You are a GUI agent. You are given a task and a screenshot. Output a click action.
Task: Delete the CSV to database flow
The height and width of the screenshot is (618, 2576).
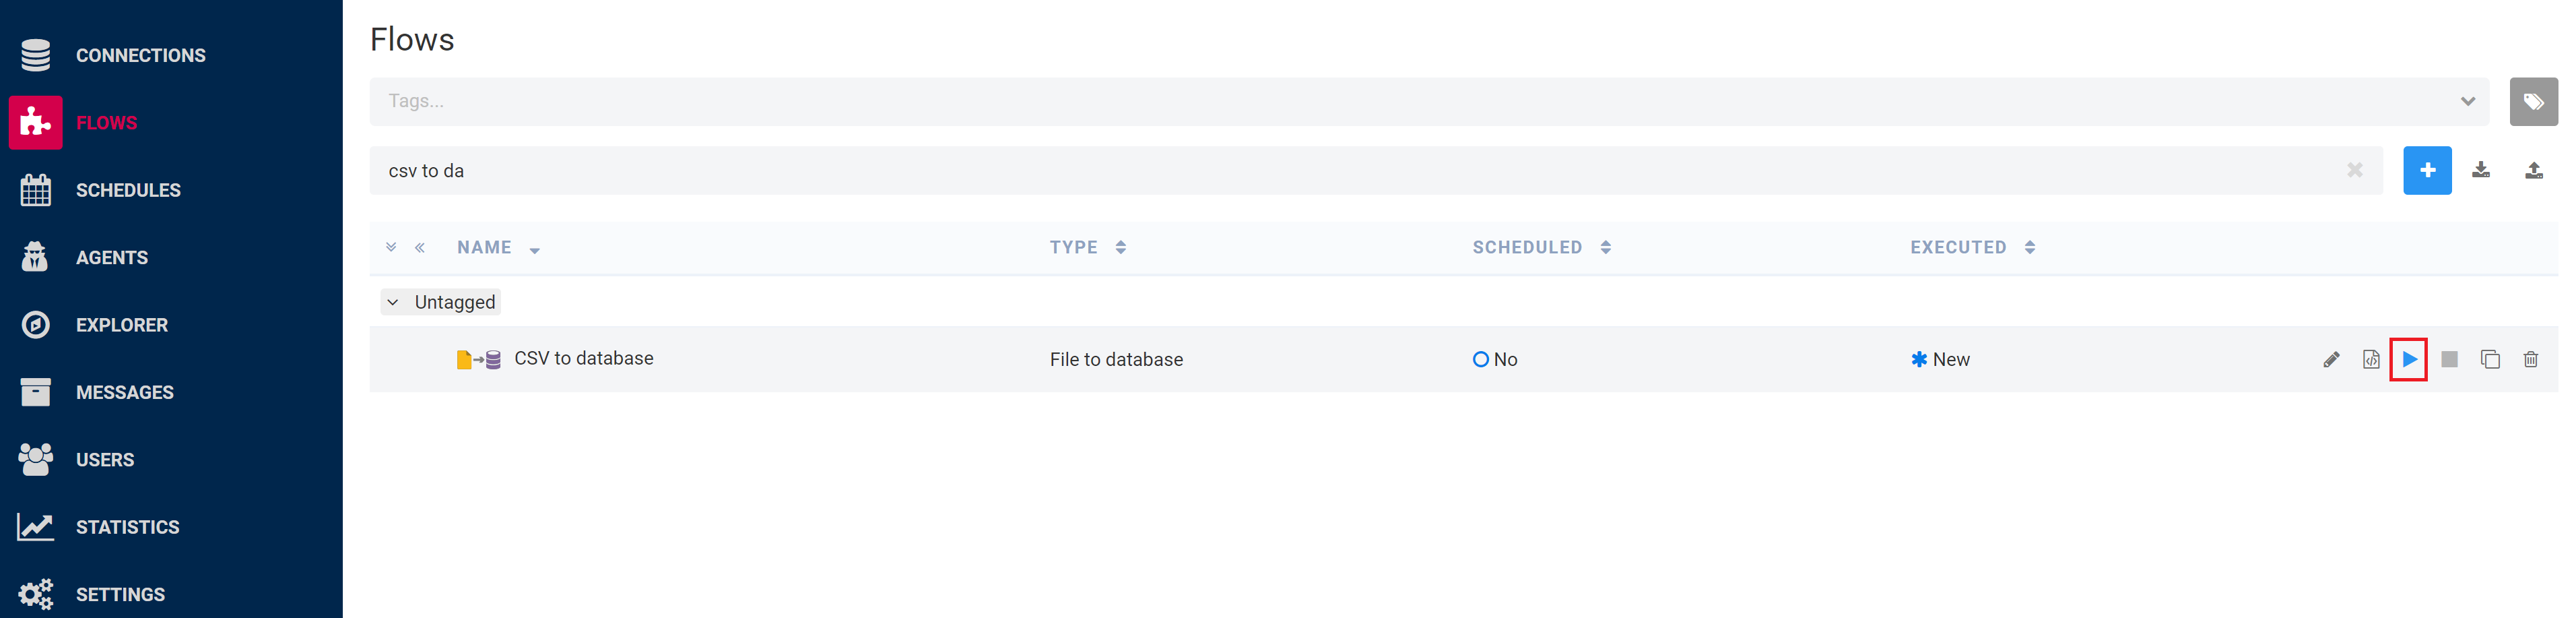click(2530, 359)
